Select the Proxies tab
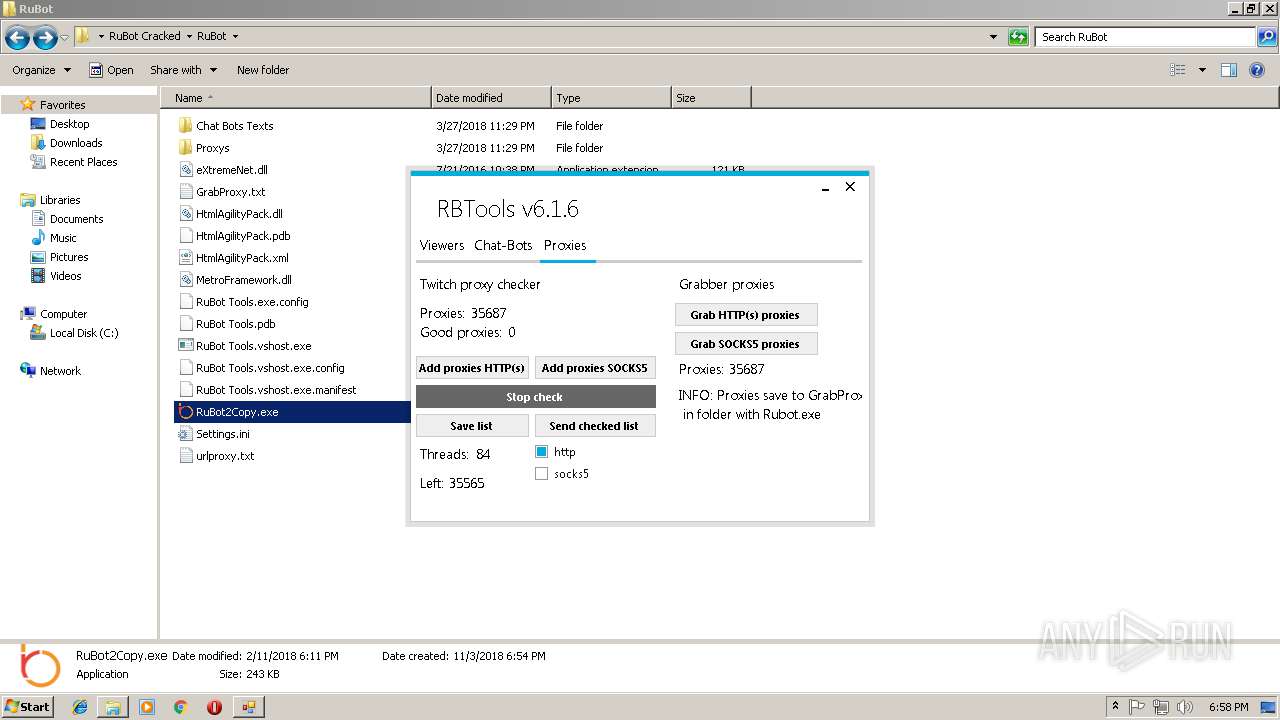Image resolution: width=1280 pixels, height=720 pixels. (x=565, y=245)
